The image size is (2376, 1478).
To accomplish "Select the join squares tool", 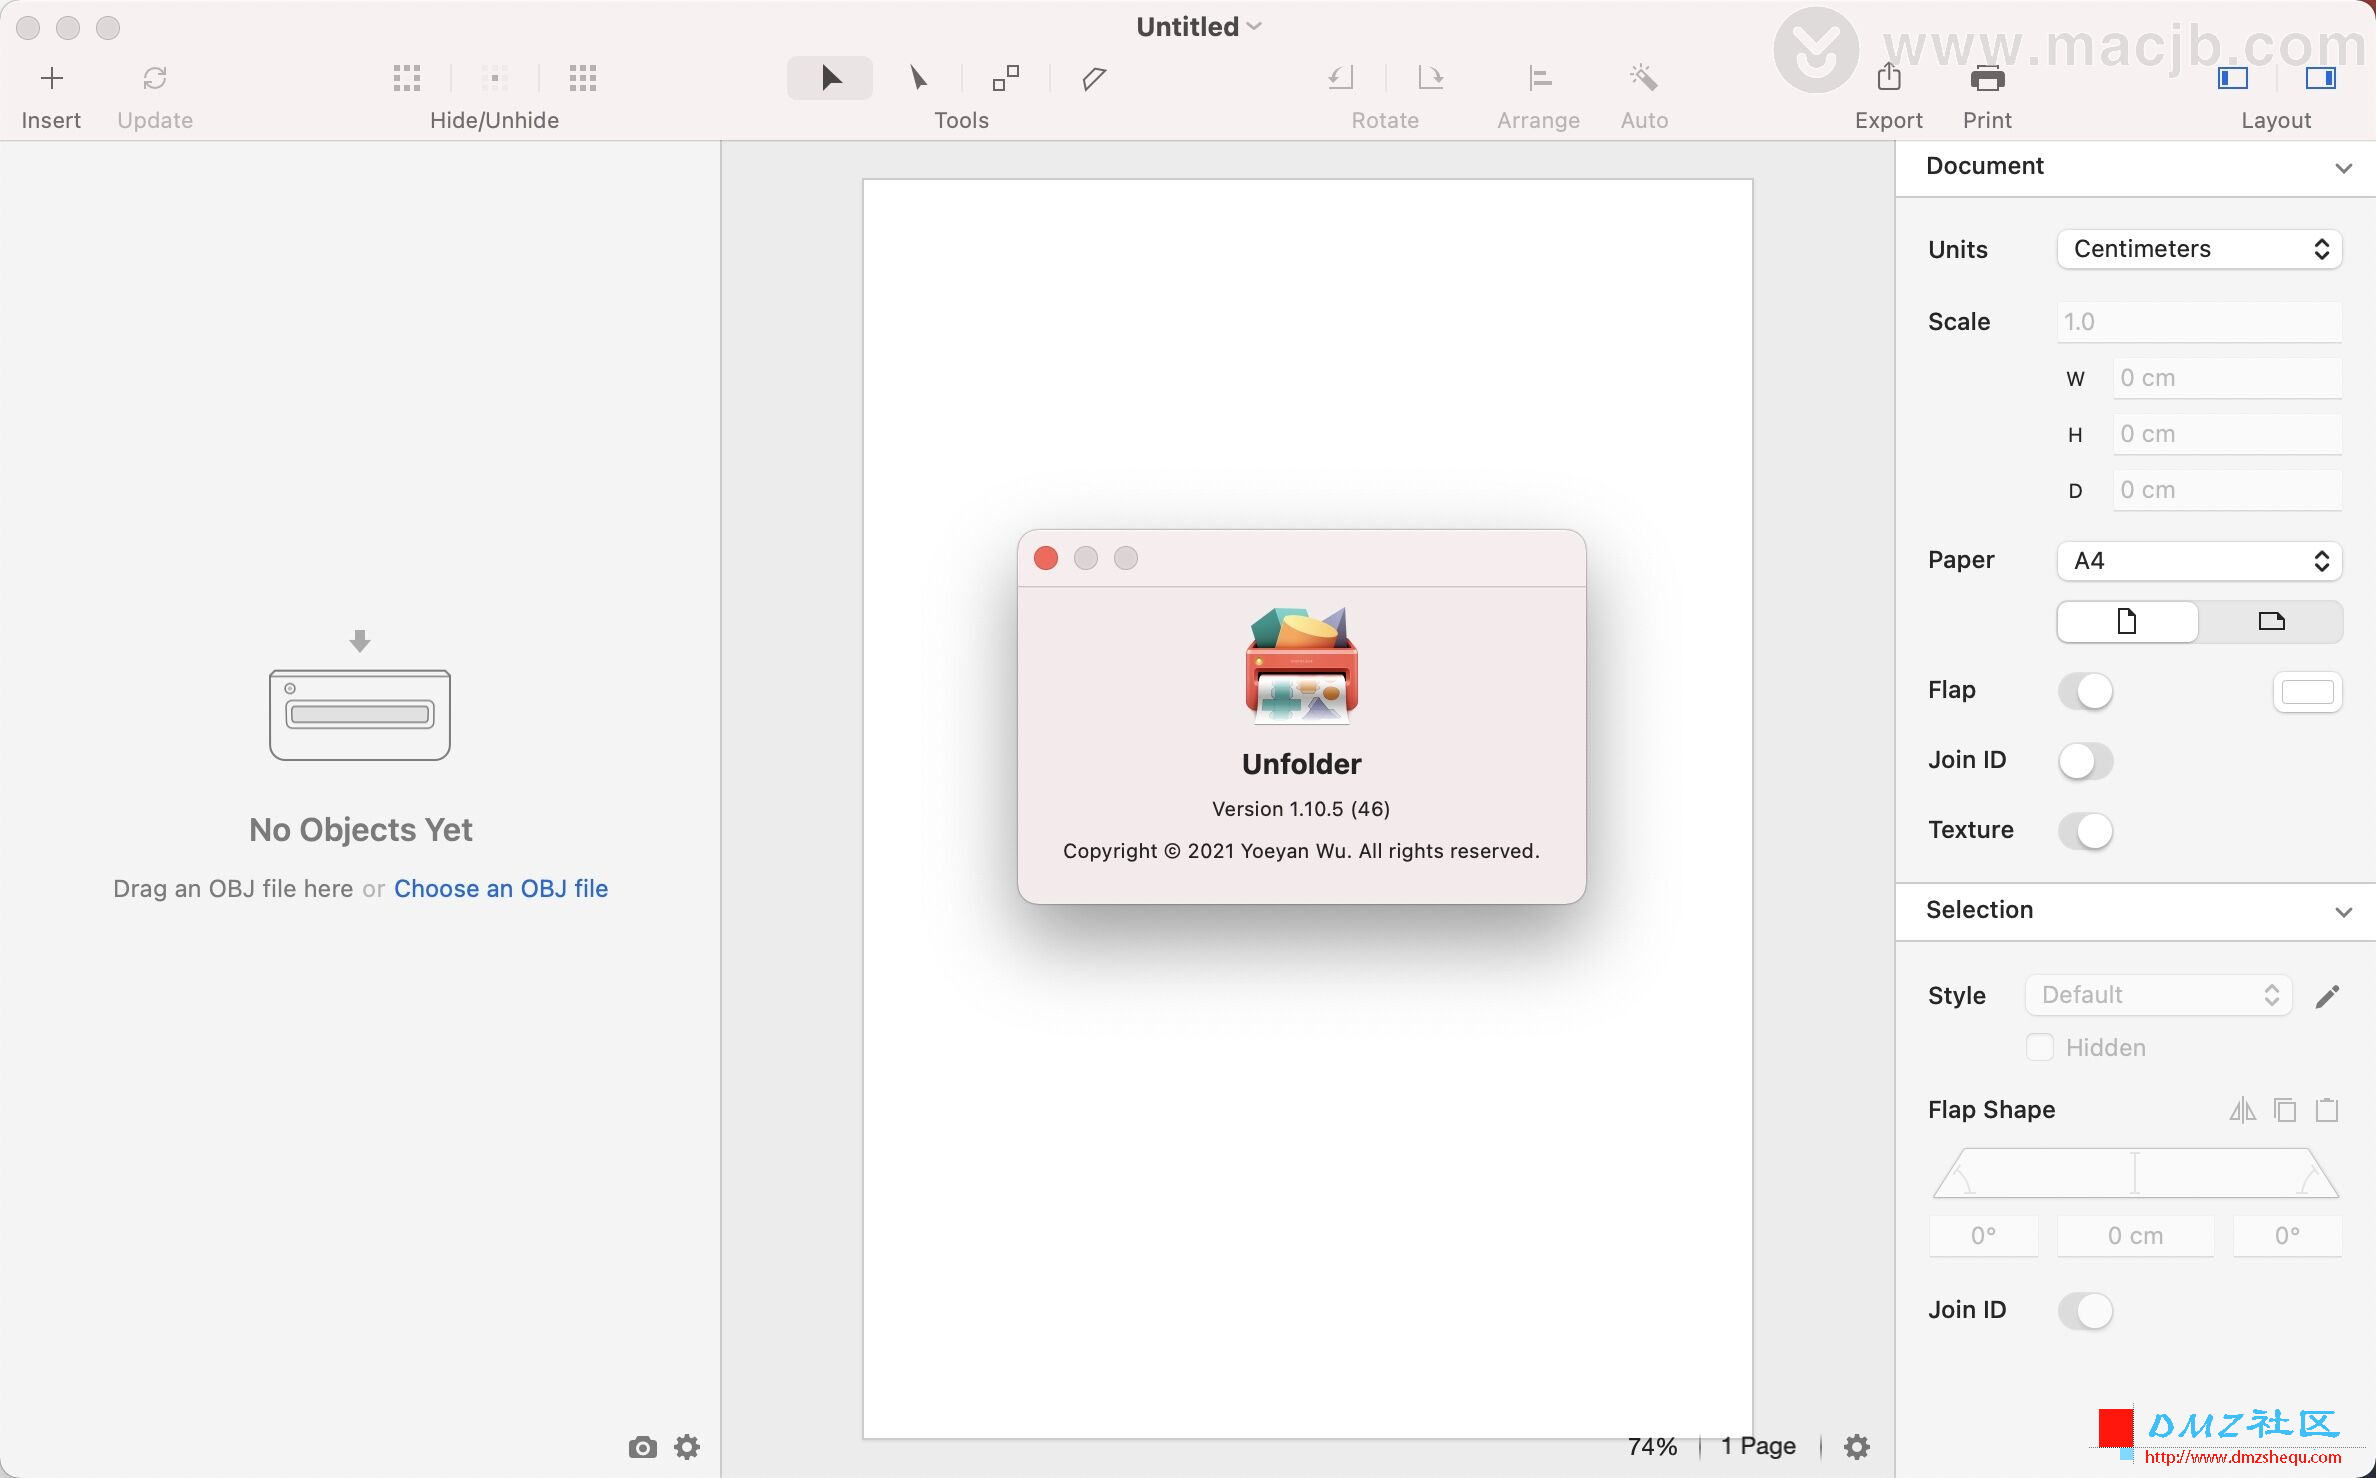I will pos(1006,78).
